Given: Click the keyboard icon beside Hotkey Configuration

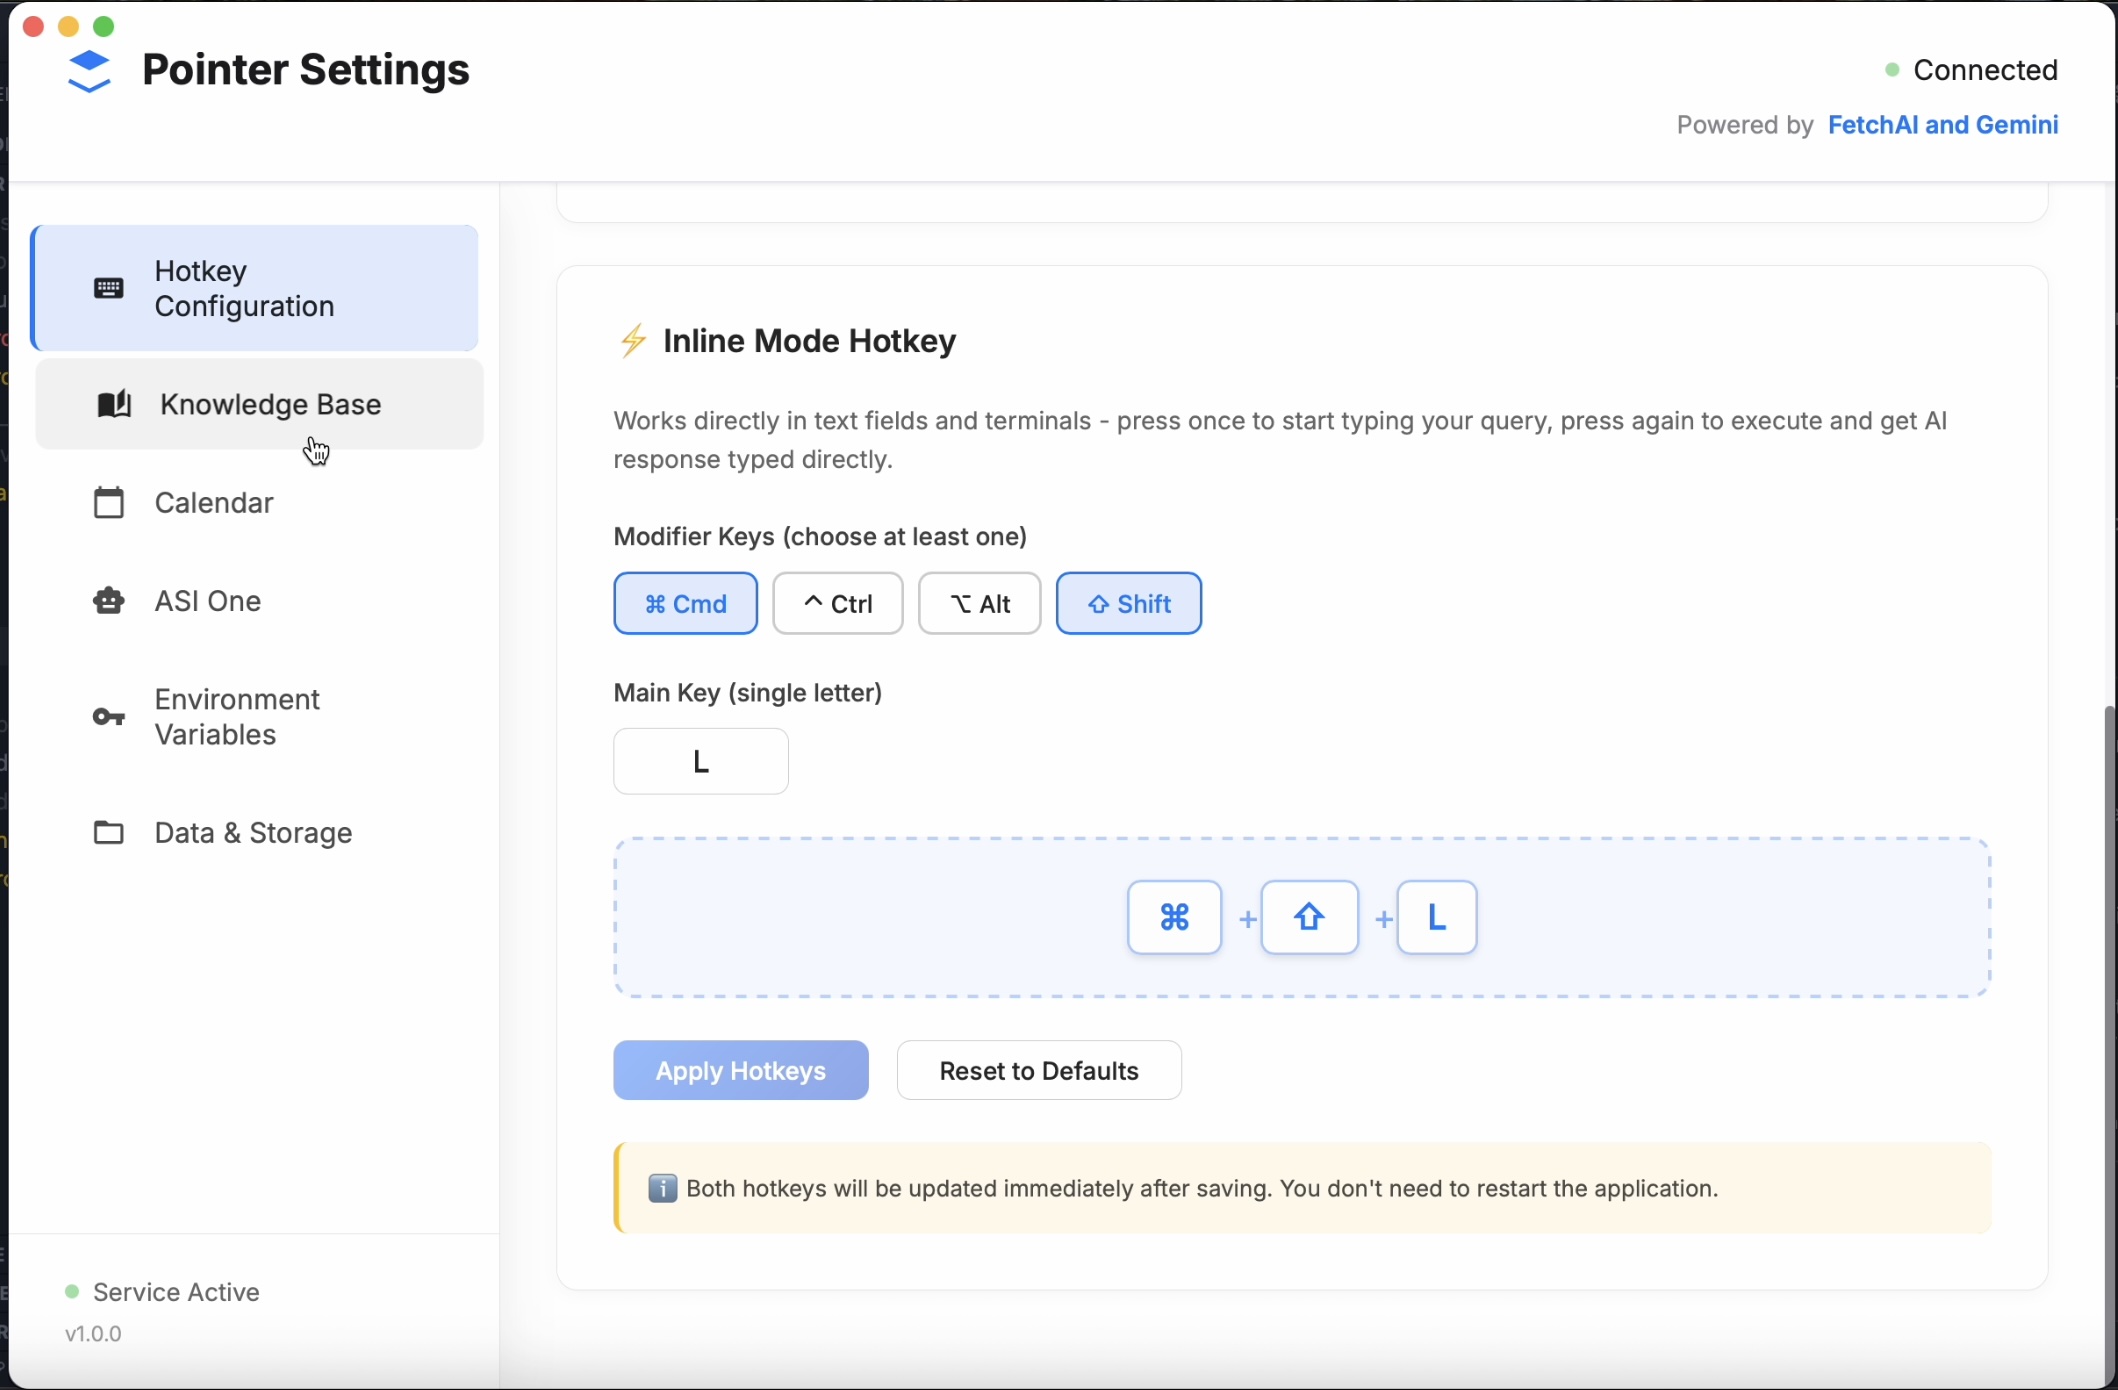Looking at the screenshot, I should (108, 289).
